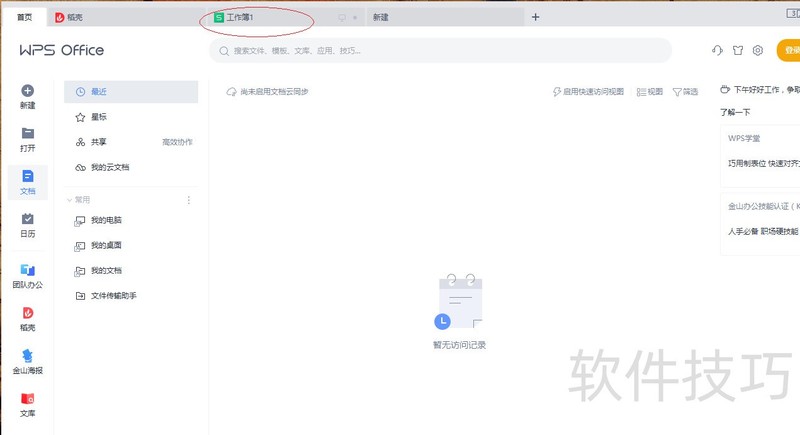
Task: Open the 日历 calendar icon
Action: point(28,219)
